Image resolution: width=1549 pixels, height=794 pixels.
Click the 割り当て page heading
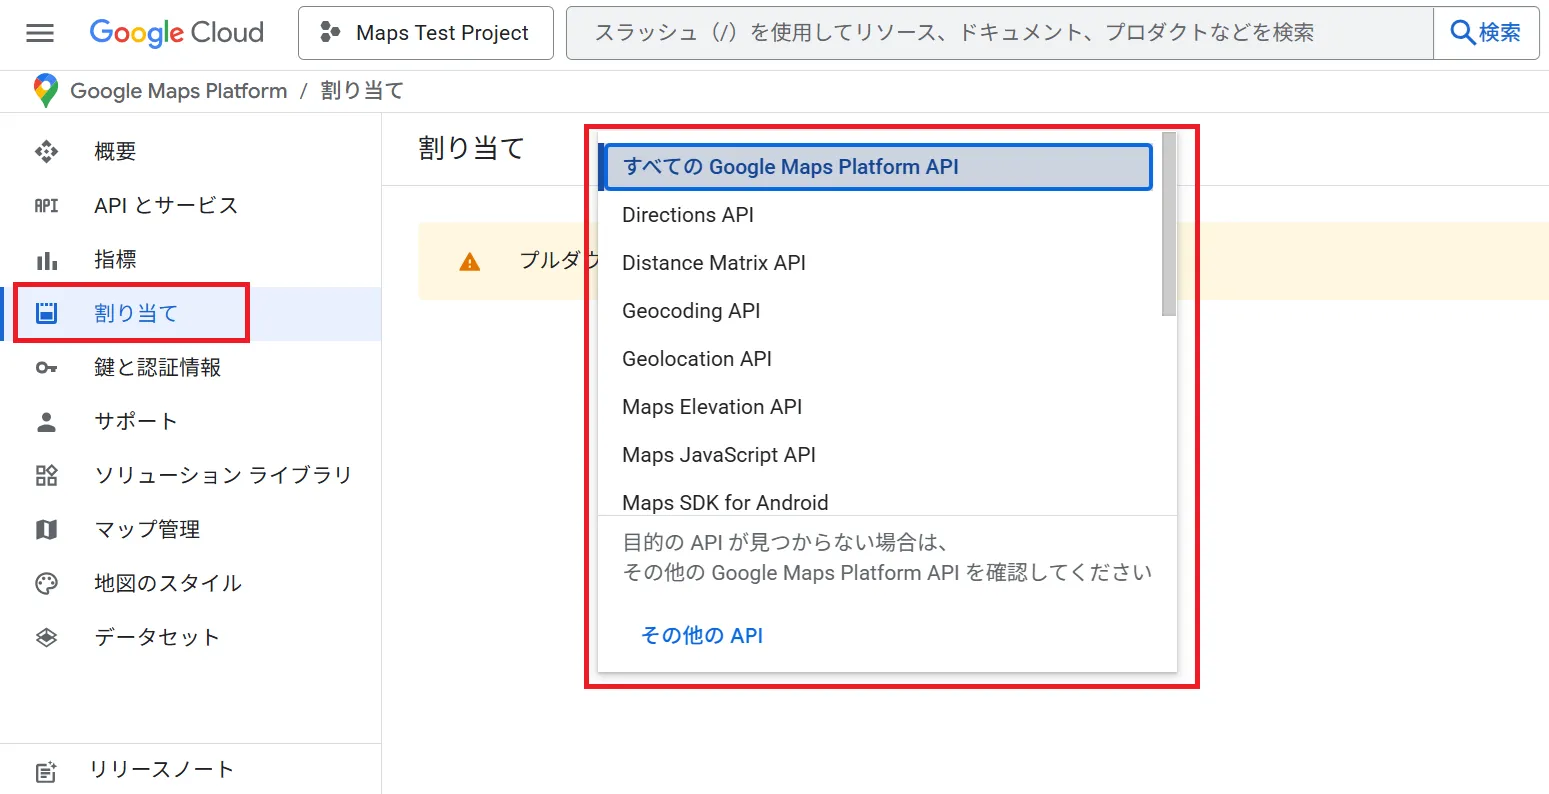pyautogui.click(x=471, y=148)
